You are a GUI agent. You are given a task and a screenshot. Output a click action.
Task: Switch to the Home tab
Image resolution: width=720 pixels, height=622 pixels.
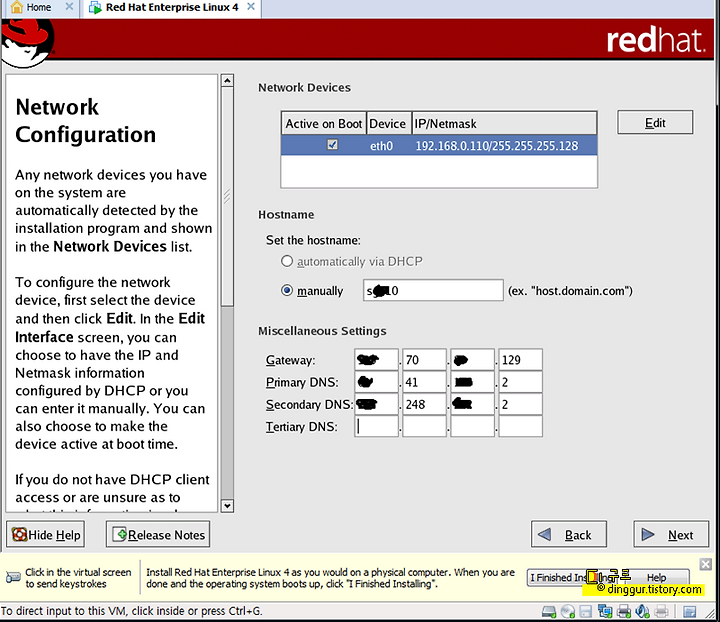(x=39, y=7)
